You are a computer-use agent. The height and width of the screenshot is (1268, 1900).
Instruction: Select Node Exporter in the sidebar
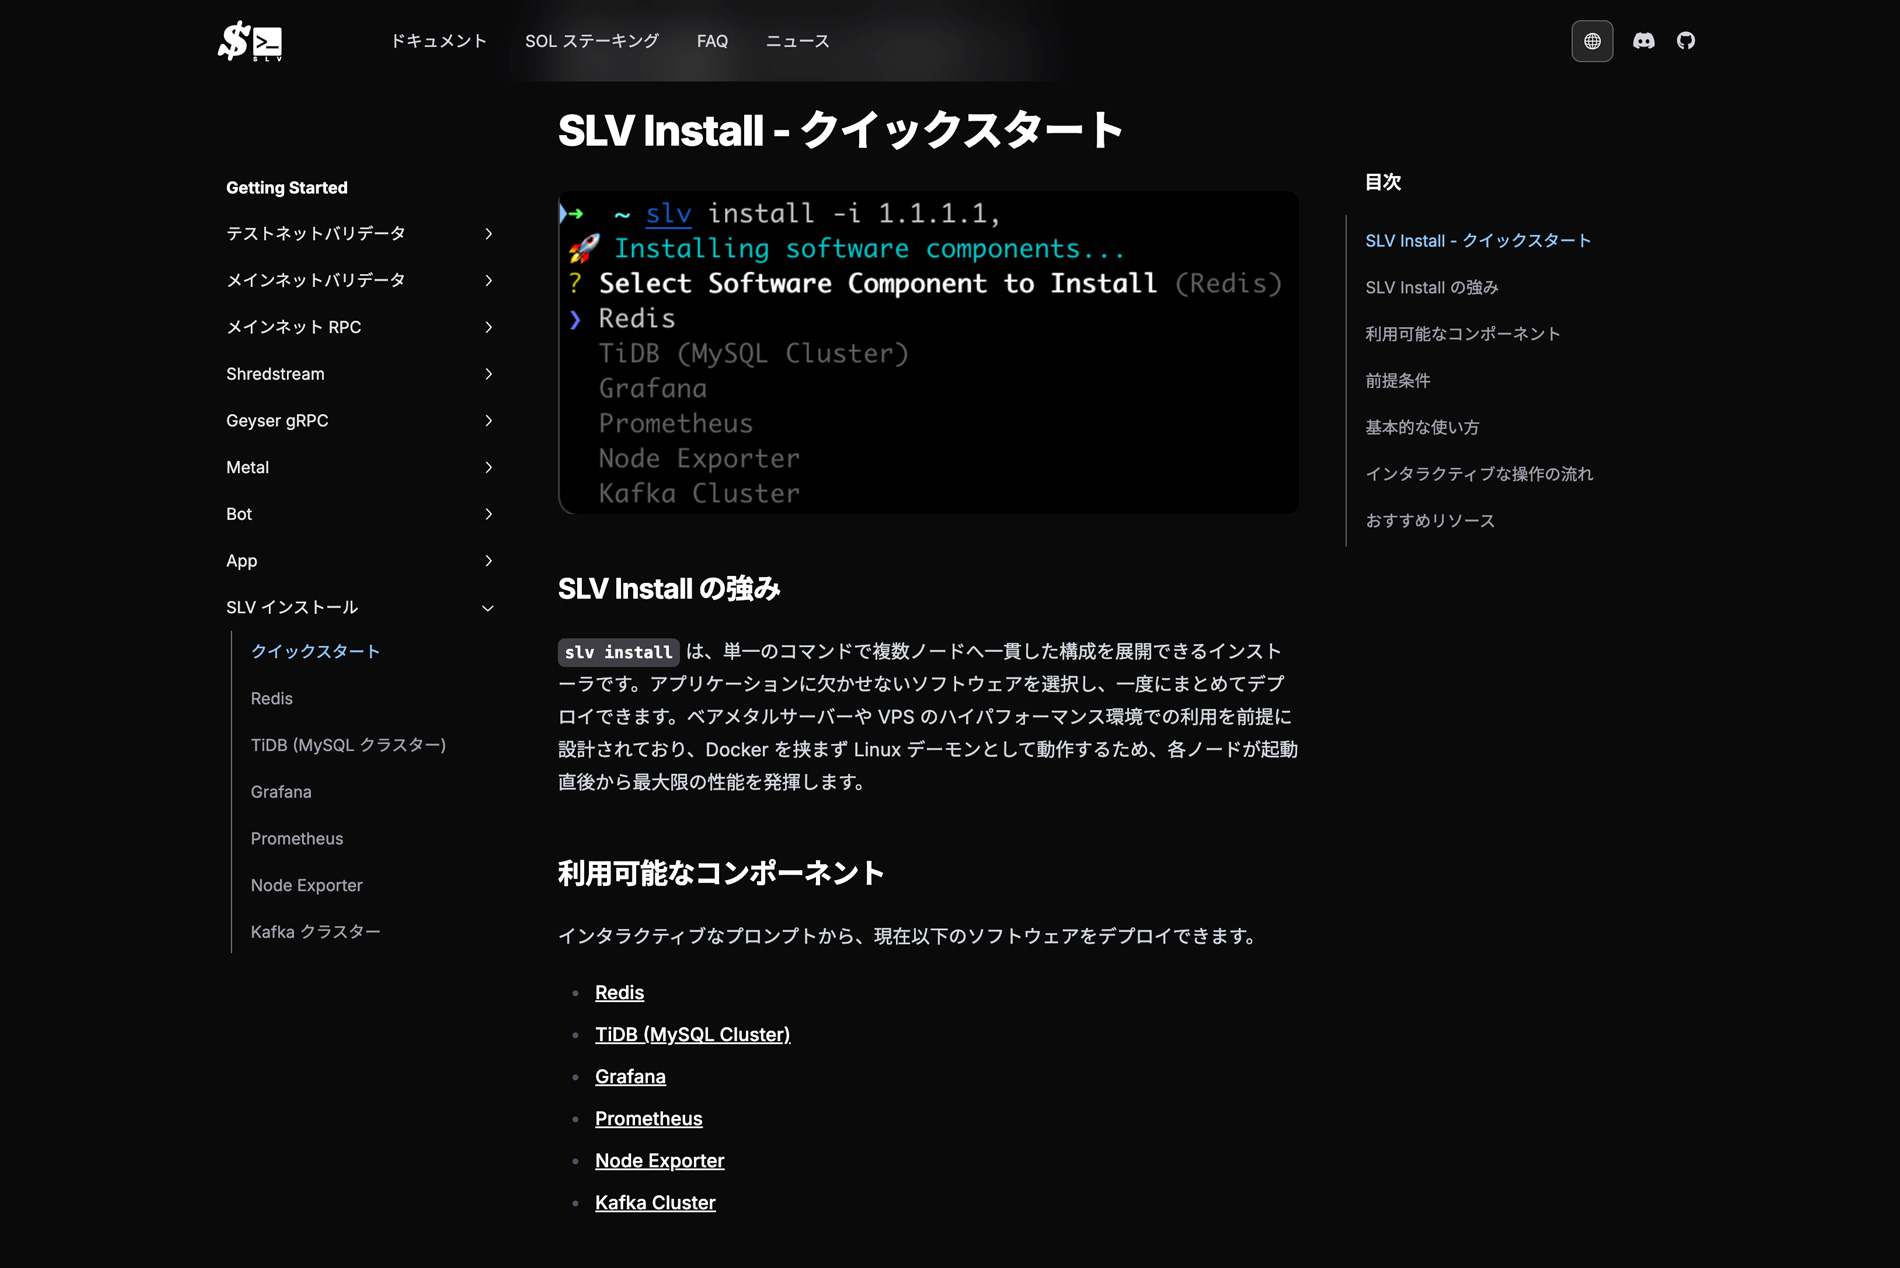(306, 885)
